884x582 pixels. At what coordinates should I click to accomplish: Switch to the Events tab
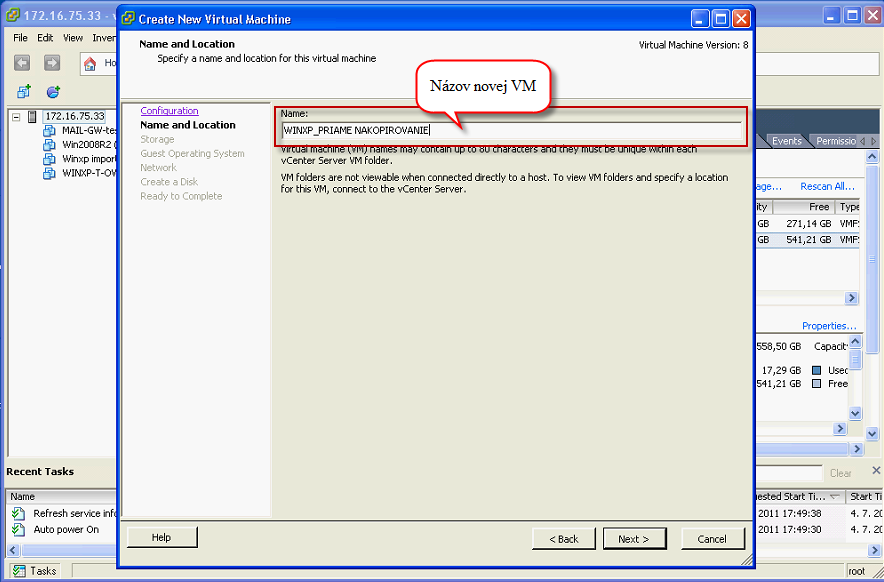(786, 141)
